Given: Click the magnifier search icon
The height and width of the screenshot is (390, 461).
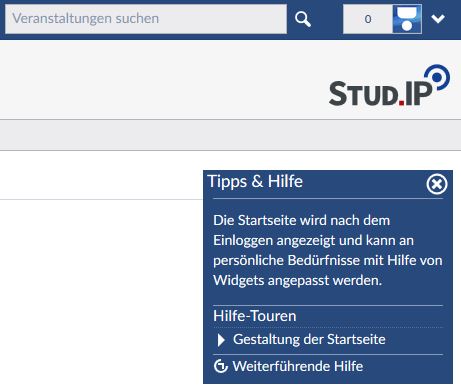Looking at the screenshot, I should 303,19.
